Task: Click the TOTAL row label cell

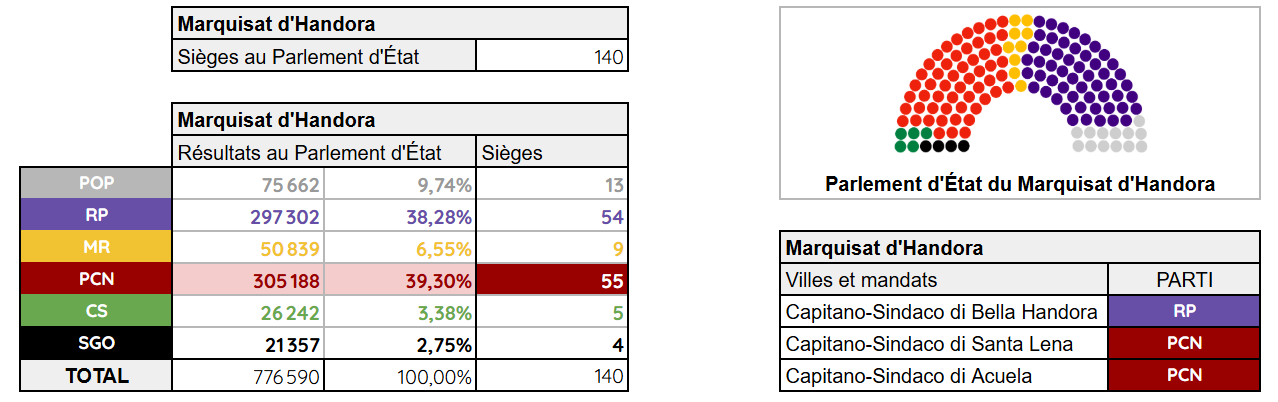Action: [96, 376]
